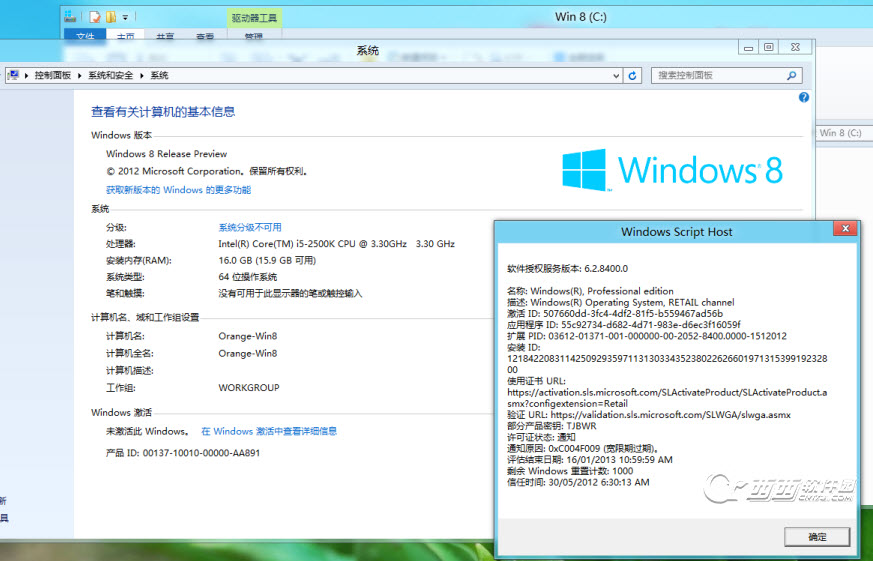
Task: Click the Win 8 (C:) Explorer window title
Action: click(581, 17)
